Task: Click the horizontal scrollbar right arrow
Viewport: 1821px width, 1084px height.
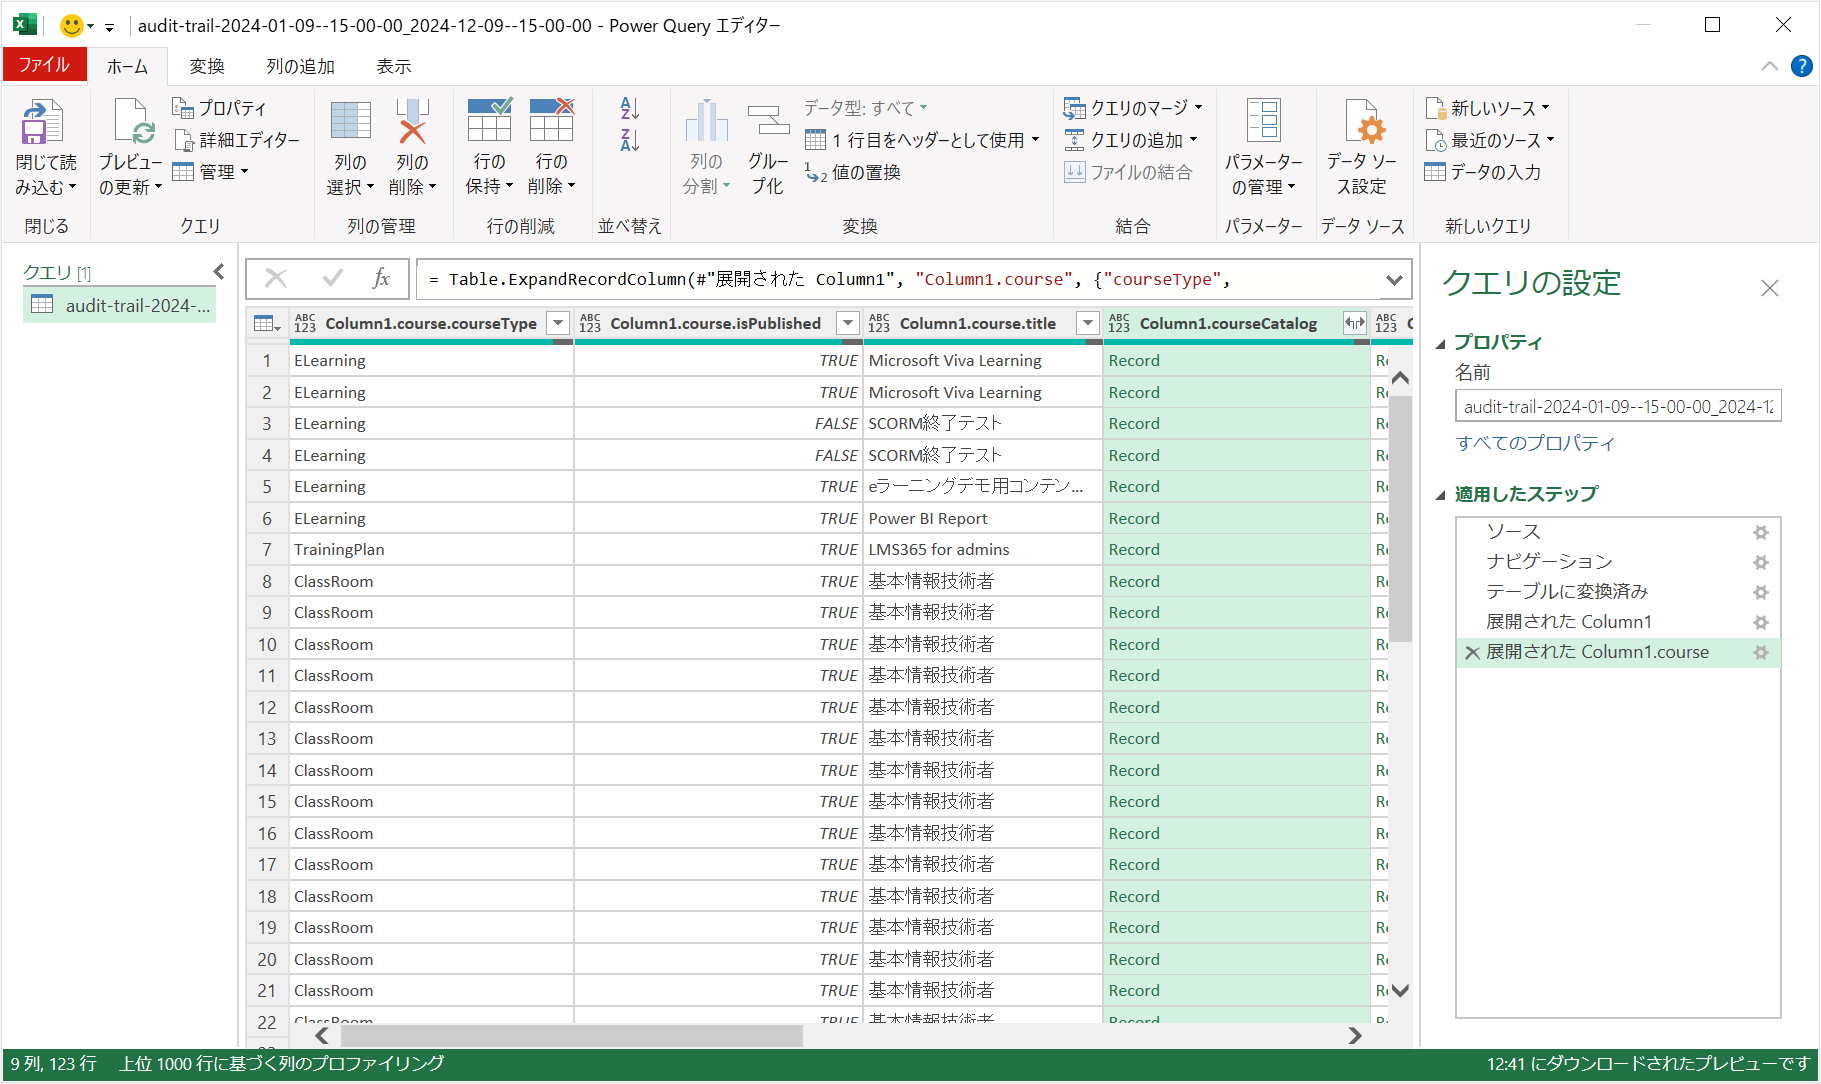Action: 1355,1035
